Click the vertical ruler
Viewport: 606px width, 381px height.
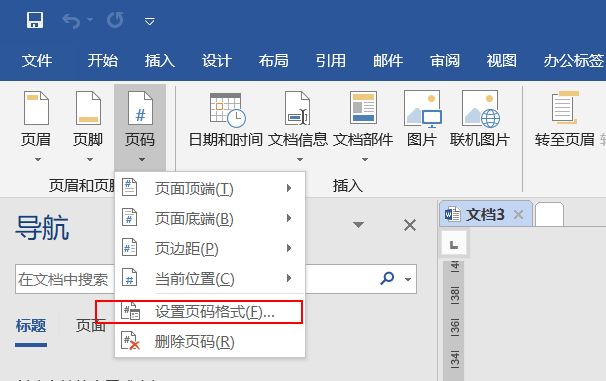coord(454,321)
